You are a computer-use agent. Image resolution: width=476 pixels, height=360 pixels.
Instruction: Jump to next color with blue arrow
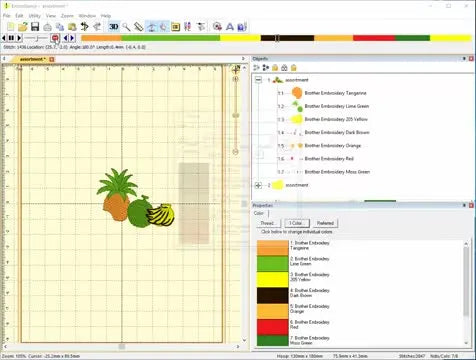pyautogui.click(x=72, y=38)
